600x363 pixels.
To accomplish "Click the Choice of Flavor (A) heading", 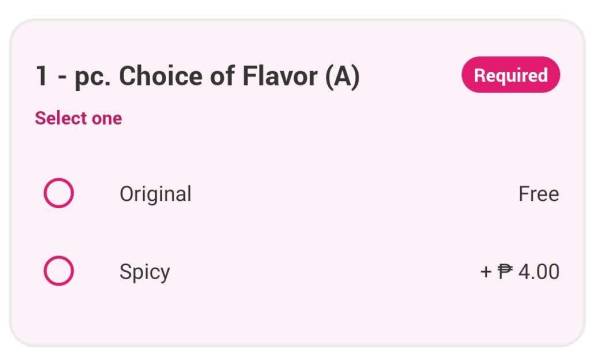I will 197,76.
